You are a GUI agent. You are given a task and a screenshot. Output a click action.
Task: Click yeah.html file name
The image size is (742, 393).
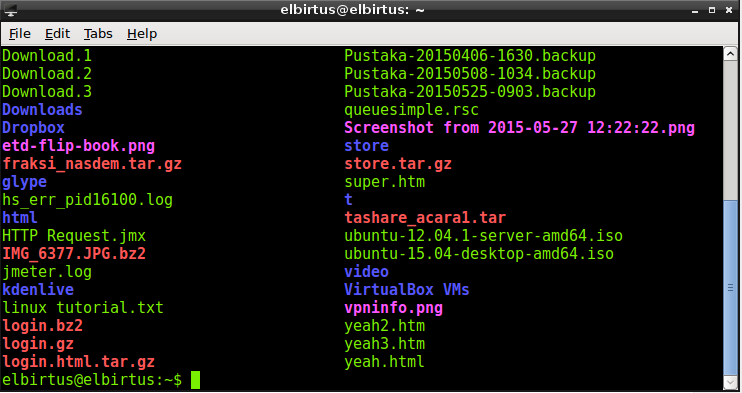click(384, 362)
